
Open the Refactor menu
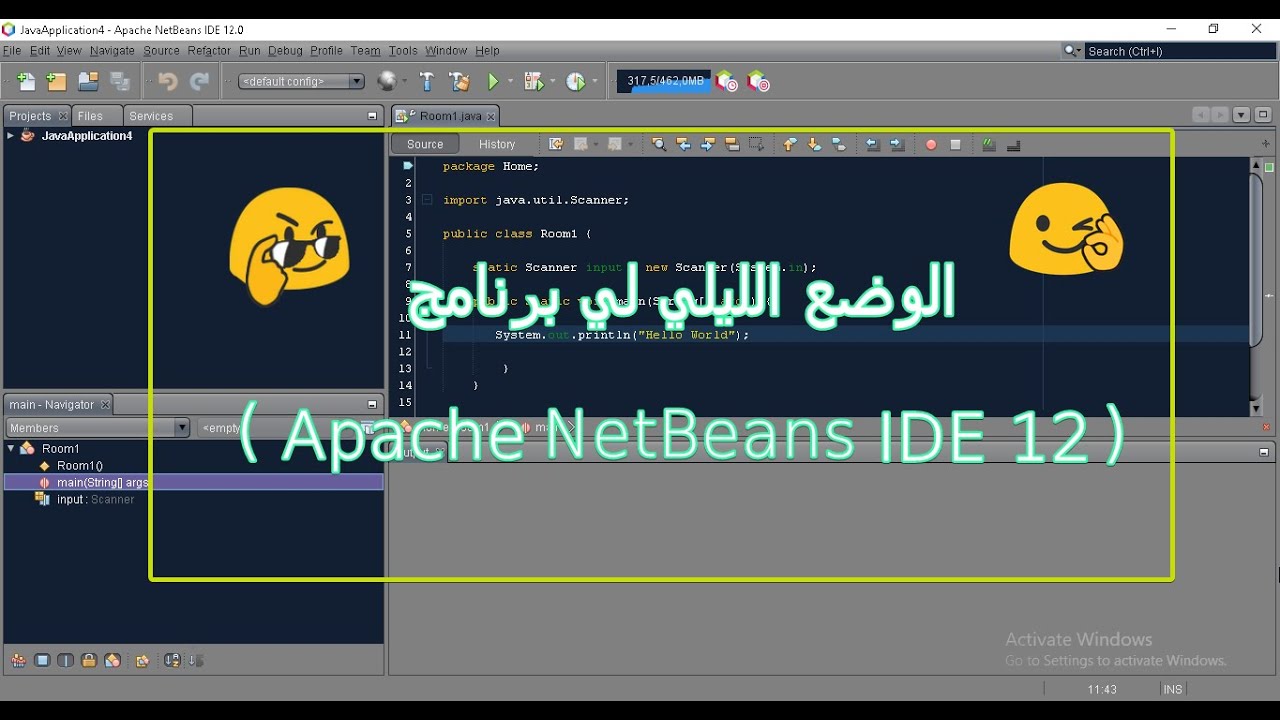pyautogui.click(x=209, y=51)
